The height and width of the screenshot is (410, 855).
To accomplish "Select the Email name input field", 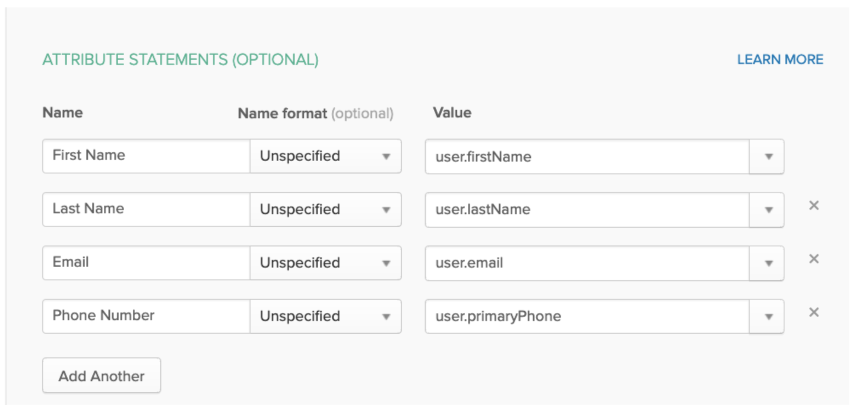I will pyautogui.click(x=146, y=263).
